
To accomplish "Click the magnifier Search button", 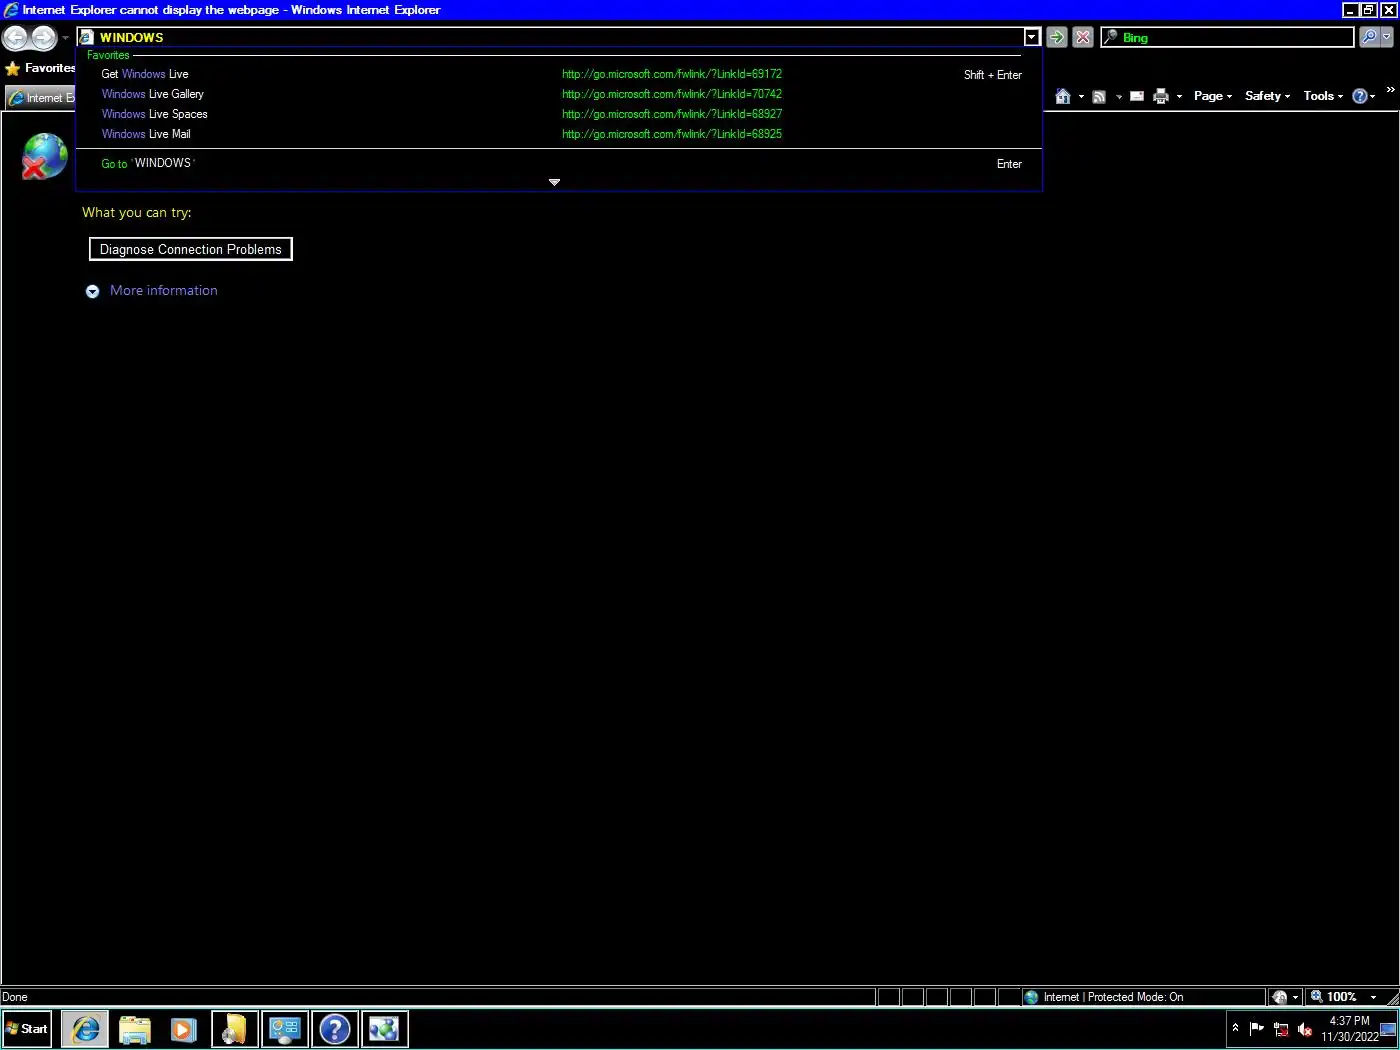I will (x=1369, y=37).
